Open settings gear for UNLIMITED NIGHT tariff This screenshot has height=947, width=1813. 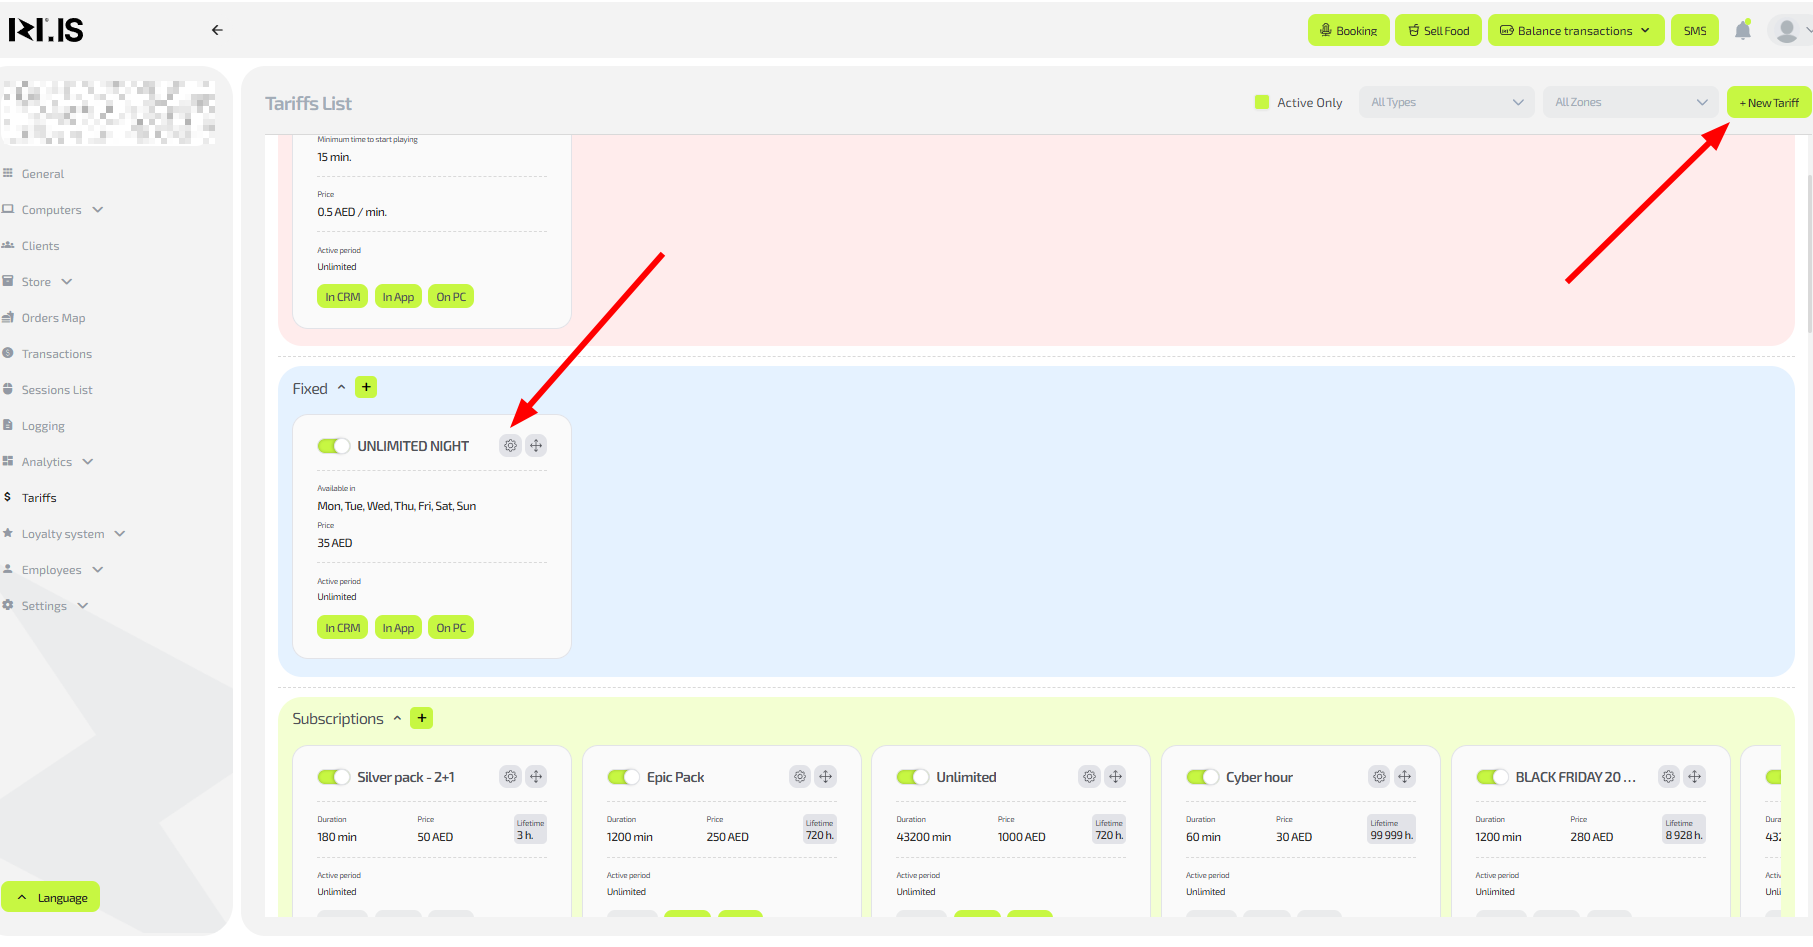(510, 446)
